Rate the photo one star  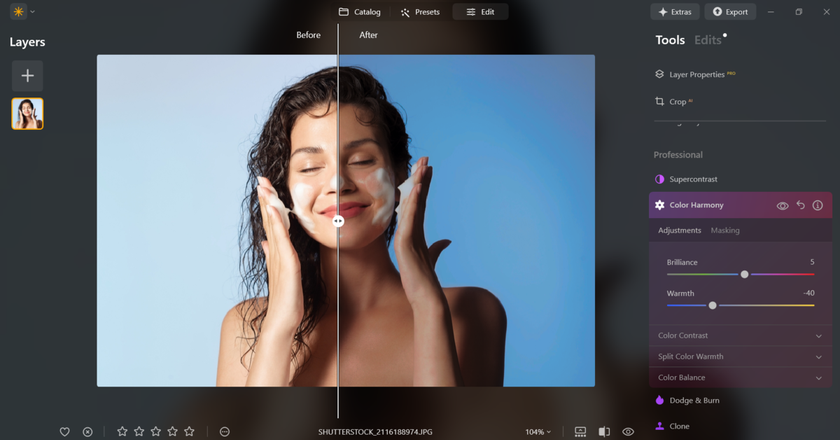(x=122, y=431)
